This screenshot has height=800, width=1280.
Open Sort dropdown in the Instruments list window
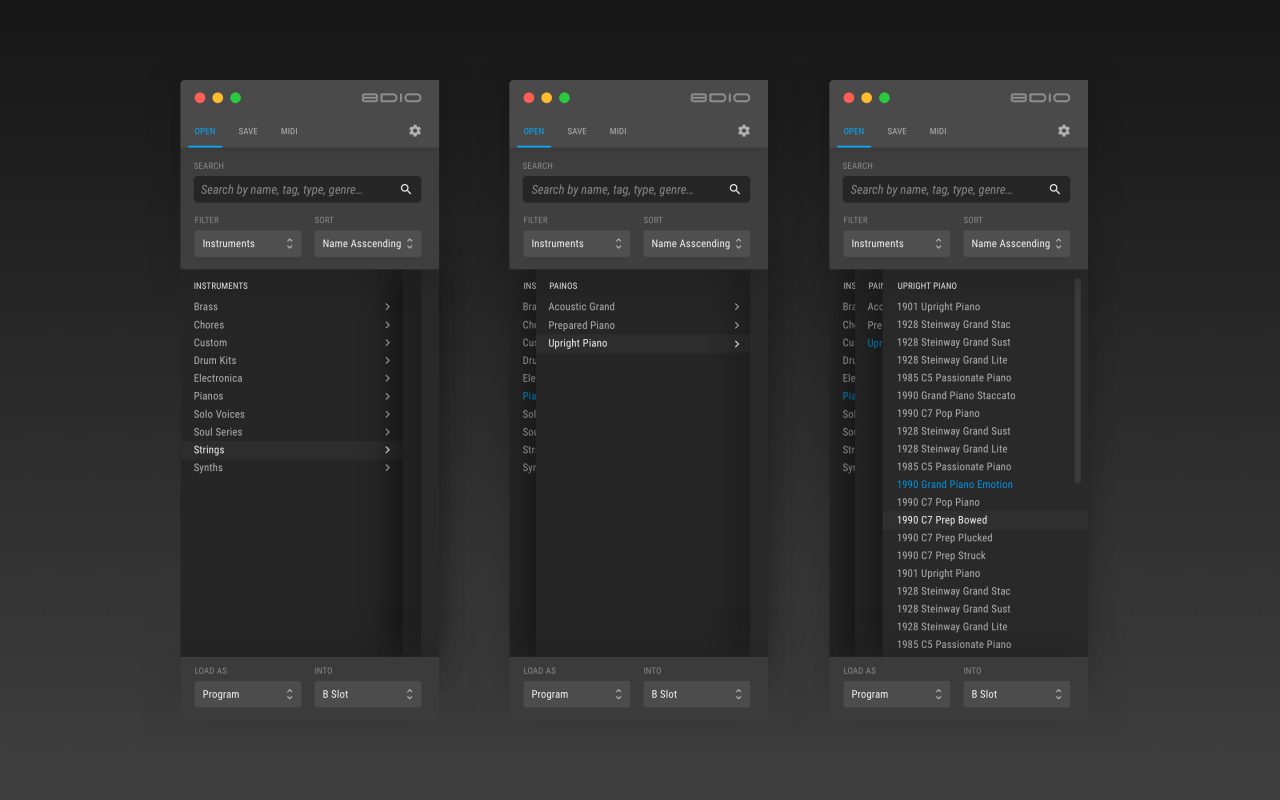point(367,244)
